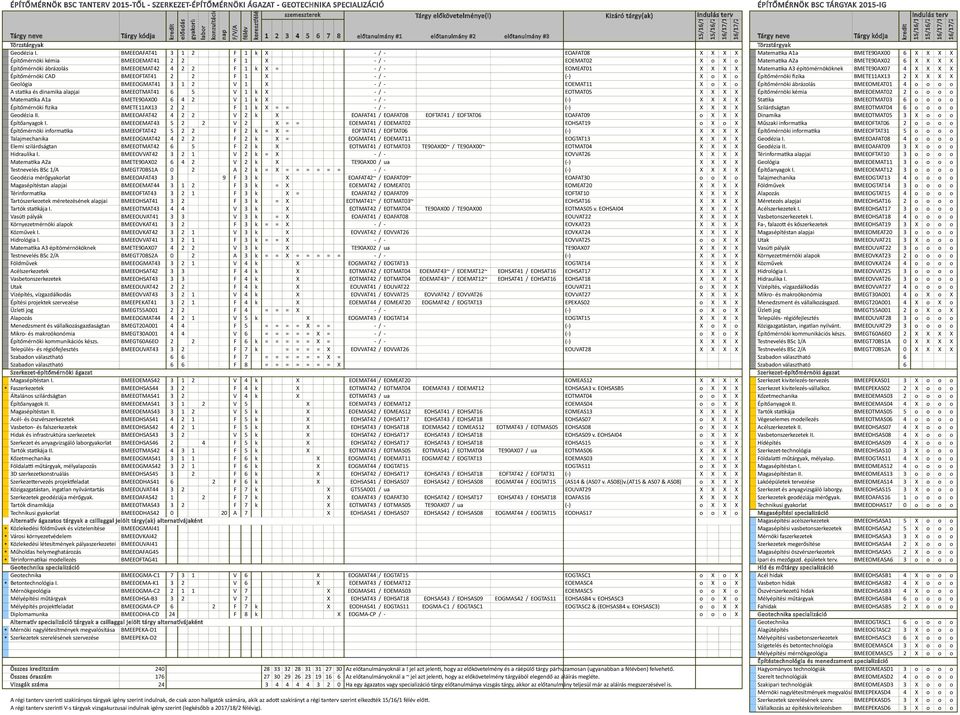The image size is (960, 715).
Task: Click the 'előtanulmány #3' subheader
Action: pyautogui.click(x=526, y=37)
